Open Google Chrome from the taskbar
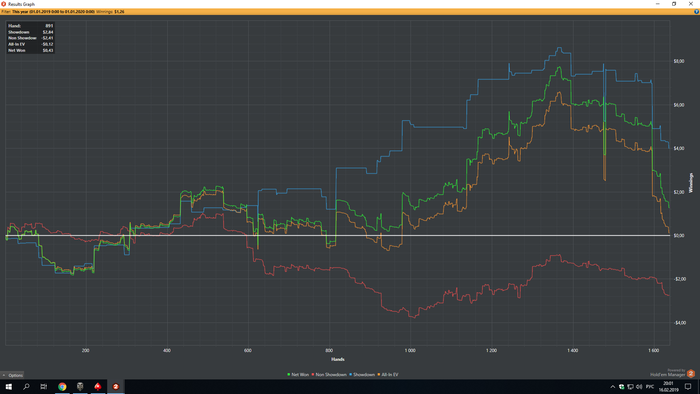Image resolution: width=700 pixels, height=394 pixels. (x=62, y=386)
